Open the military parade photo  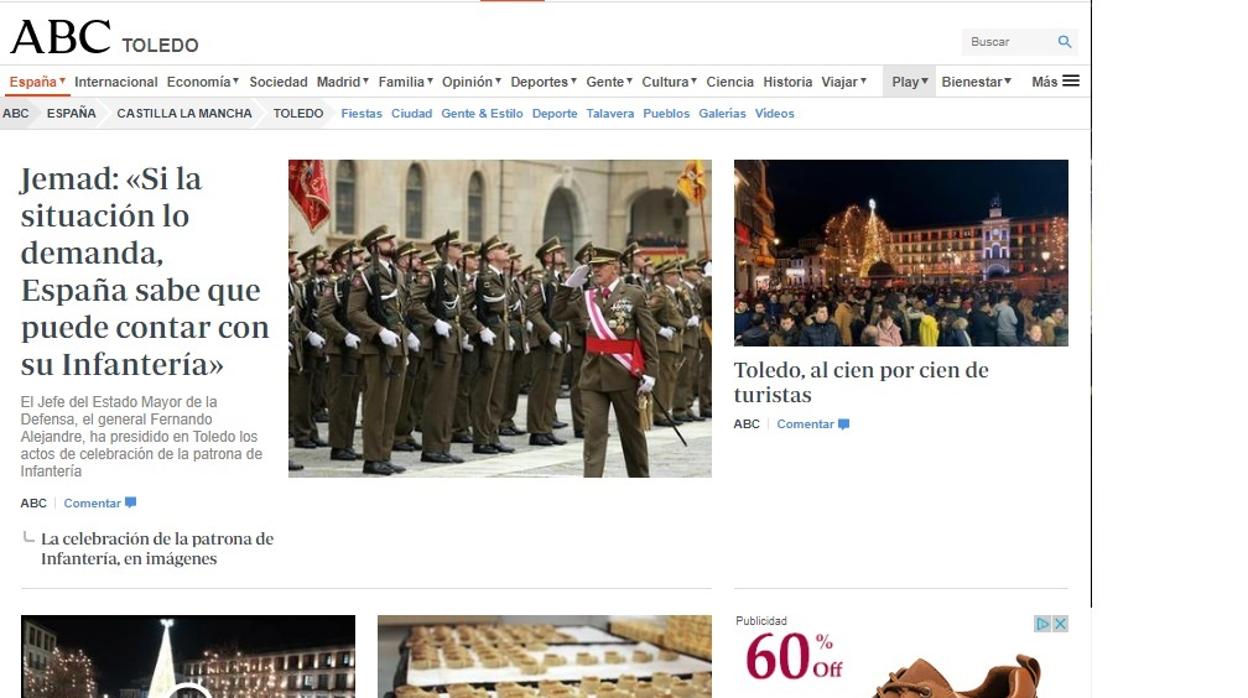pos(499,318)
